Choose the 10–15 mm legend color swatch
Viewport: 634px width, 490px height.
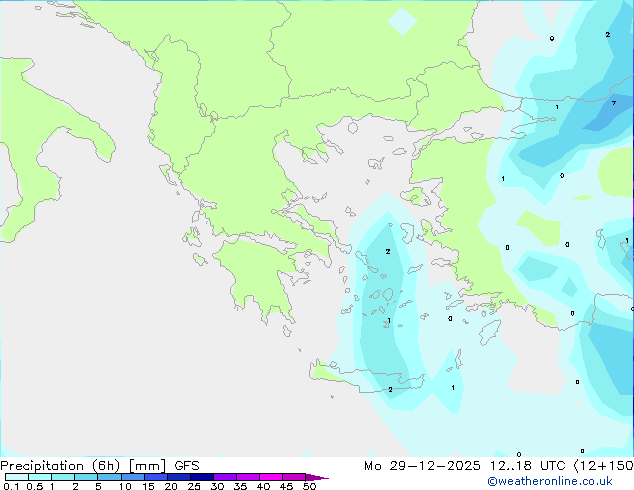pyautogui.click(x=133, y=477)
